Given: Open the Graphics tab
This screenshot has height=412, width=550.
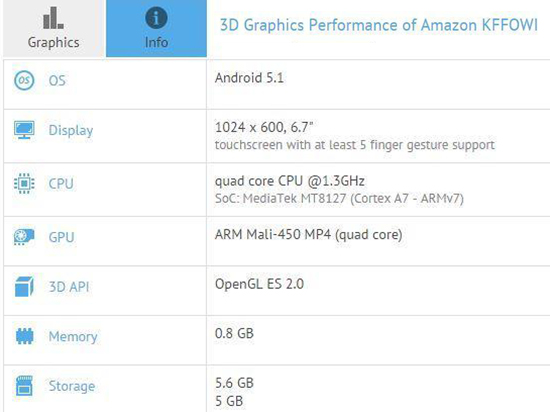Looking at the screenshot, I should [53, 28].
